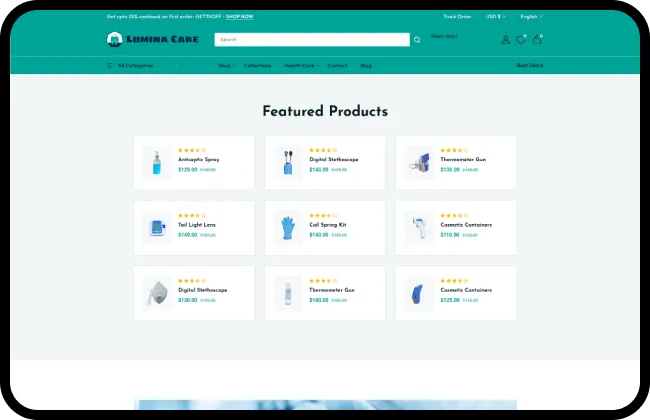
Task: Click the blue glove Coil Spring Kit image
Action: tap(288, 228)
